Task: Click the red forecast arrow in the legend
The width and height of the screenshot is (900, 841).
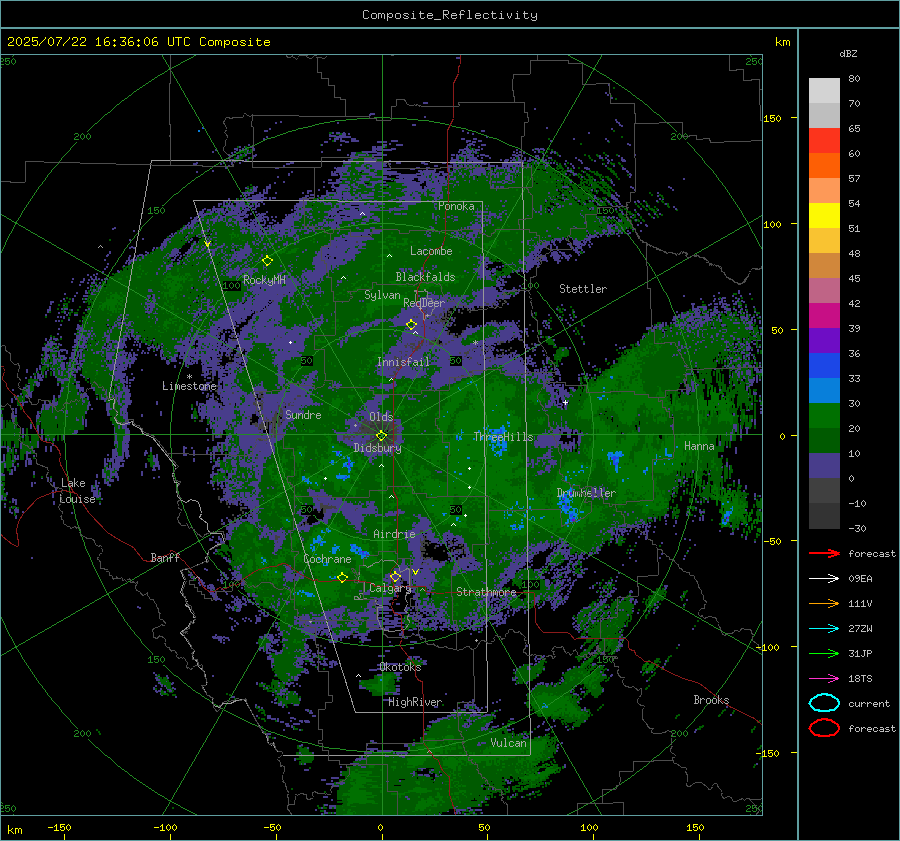Action: pos(824,553)
